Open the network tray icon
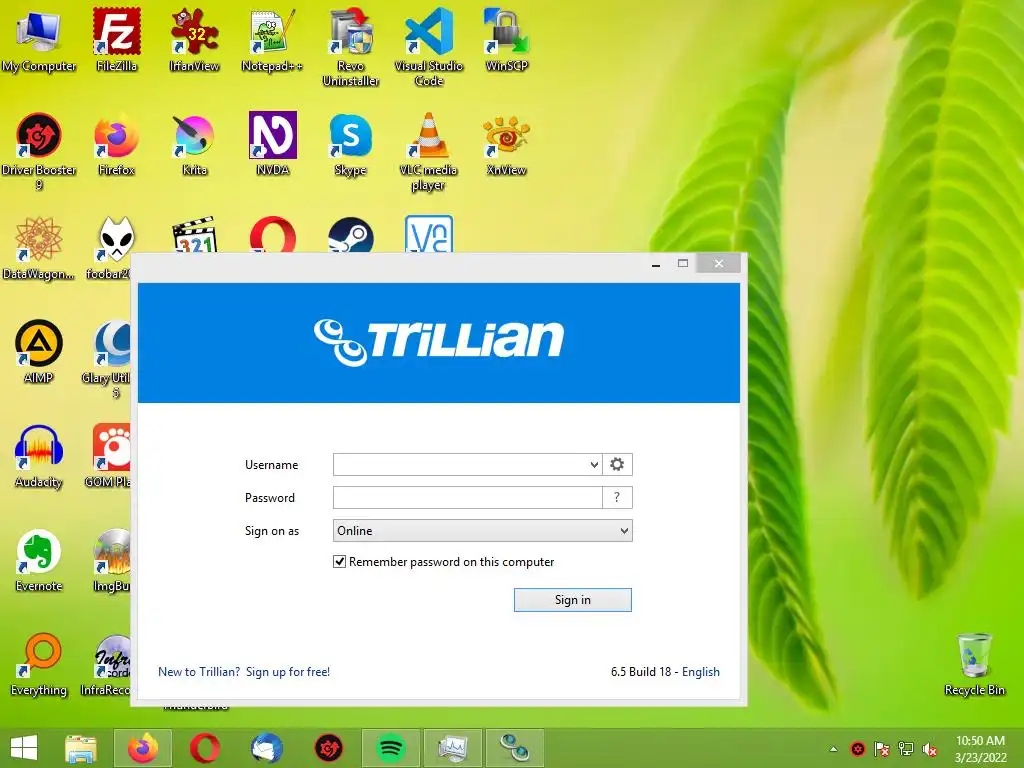 [x=906, y=749]
